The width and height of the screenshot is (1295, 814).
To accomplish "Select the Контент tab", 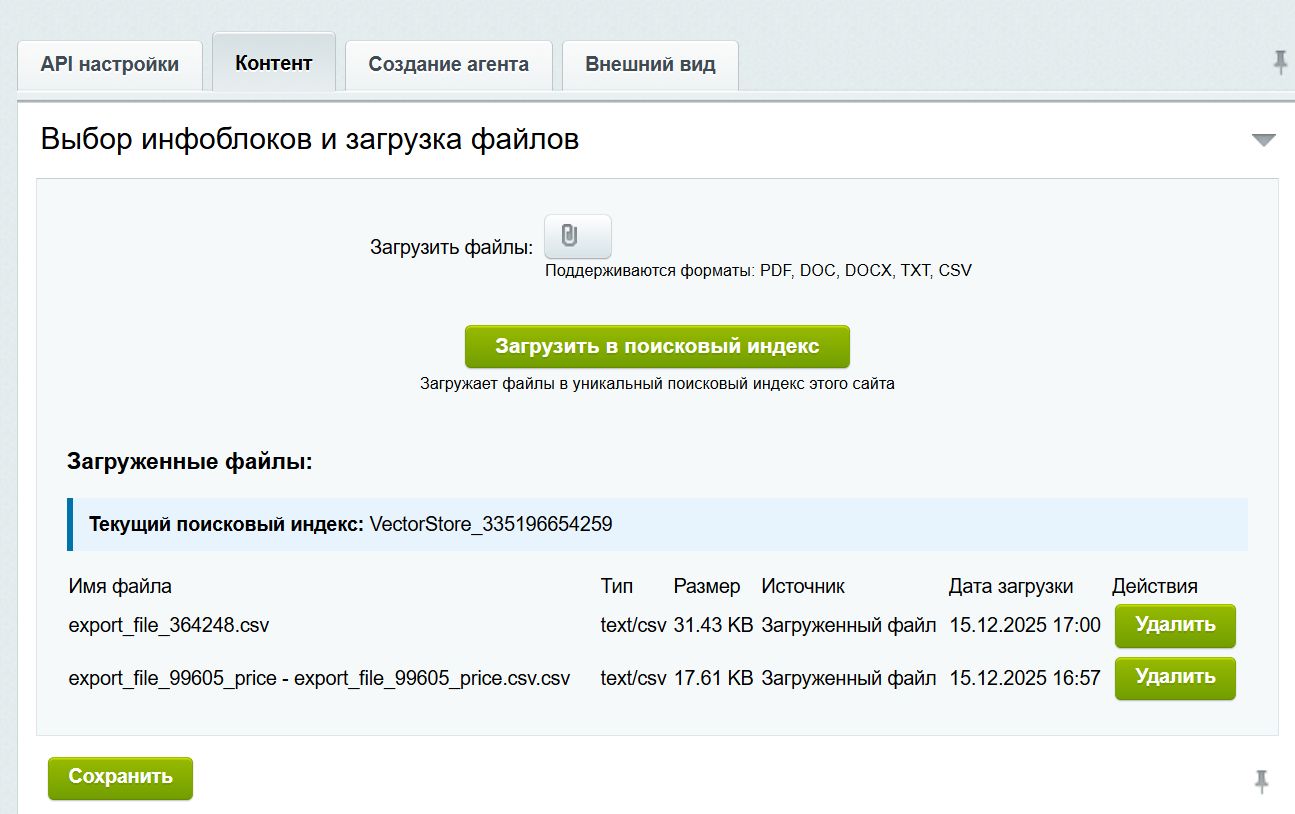I will (273, 61).
